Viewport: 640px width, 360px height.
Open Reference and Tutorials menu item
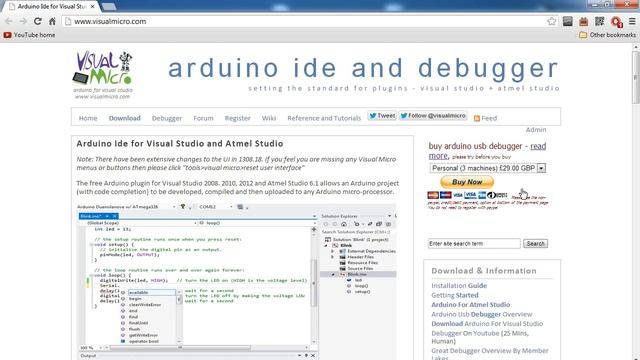pos(324,118)
